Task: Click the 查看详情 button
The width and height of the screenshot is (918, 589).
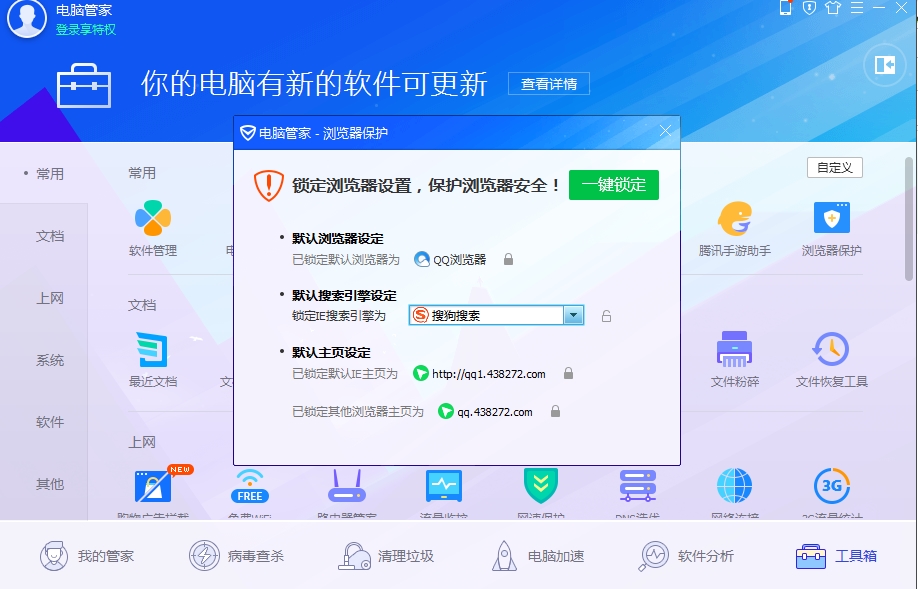Action: point(549,84)
